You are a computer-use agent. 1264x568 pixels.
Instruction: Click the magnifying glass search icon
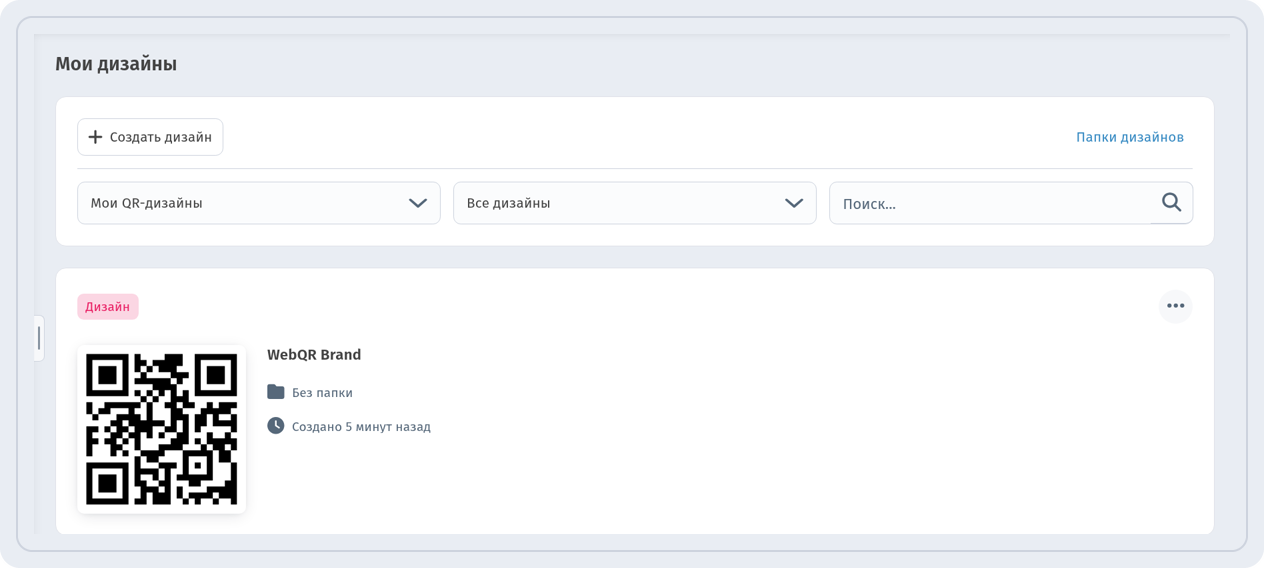pyautogui.click(x=1172, y=203)
